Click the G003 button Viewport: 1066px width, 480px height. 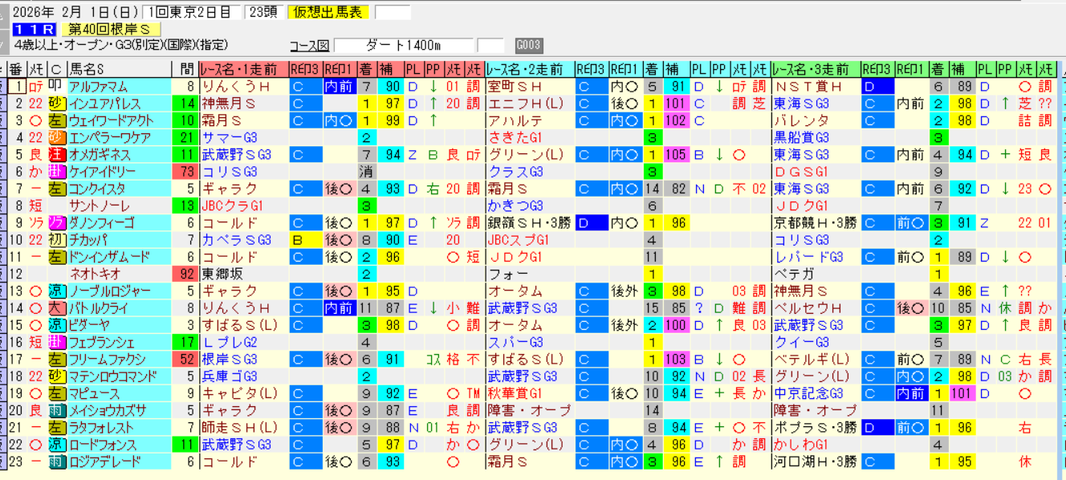[528, 46]
